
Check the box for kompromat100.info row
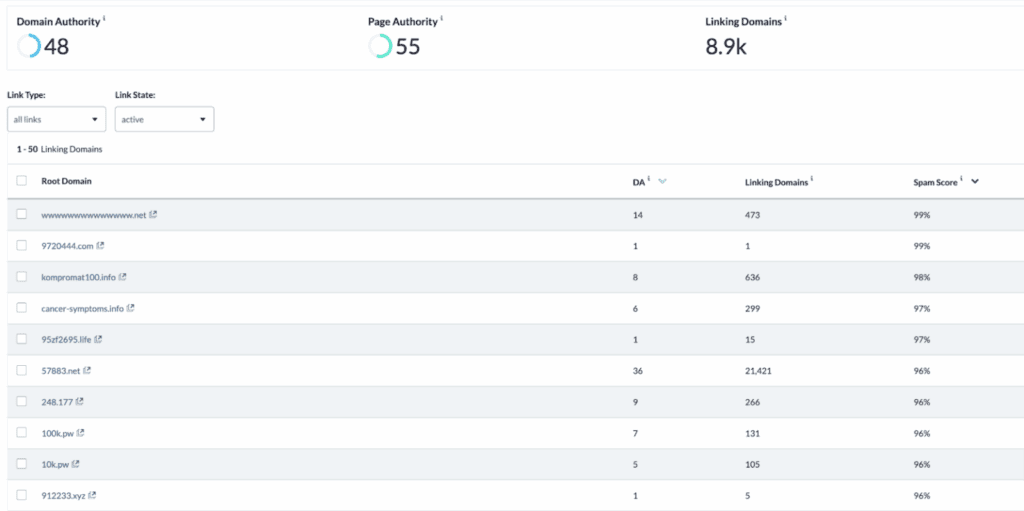tap(22, 277)
